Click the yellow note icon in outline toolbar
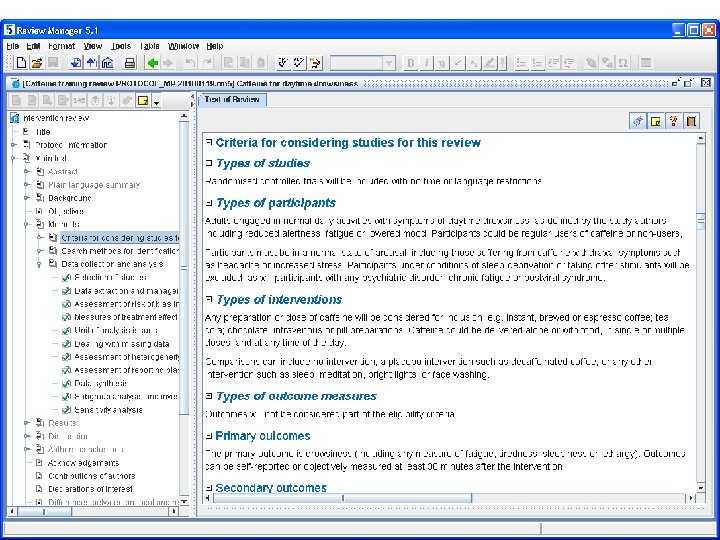This screenshot has height=540, width=720. point(143,101)
